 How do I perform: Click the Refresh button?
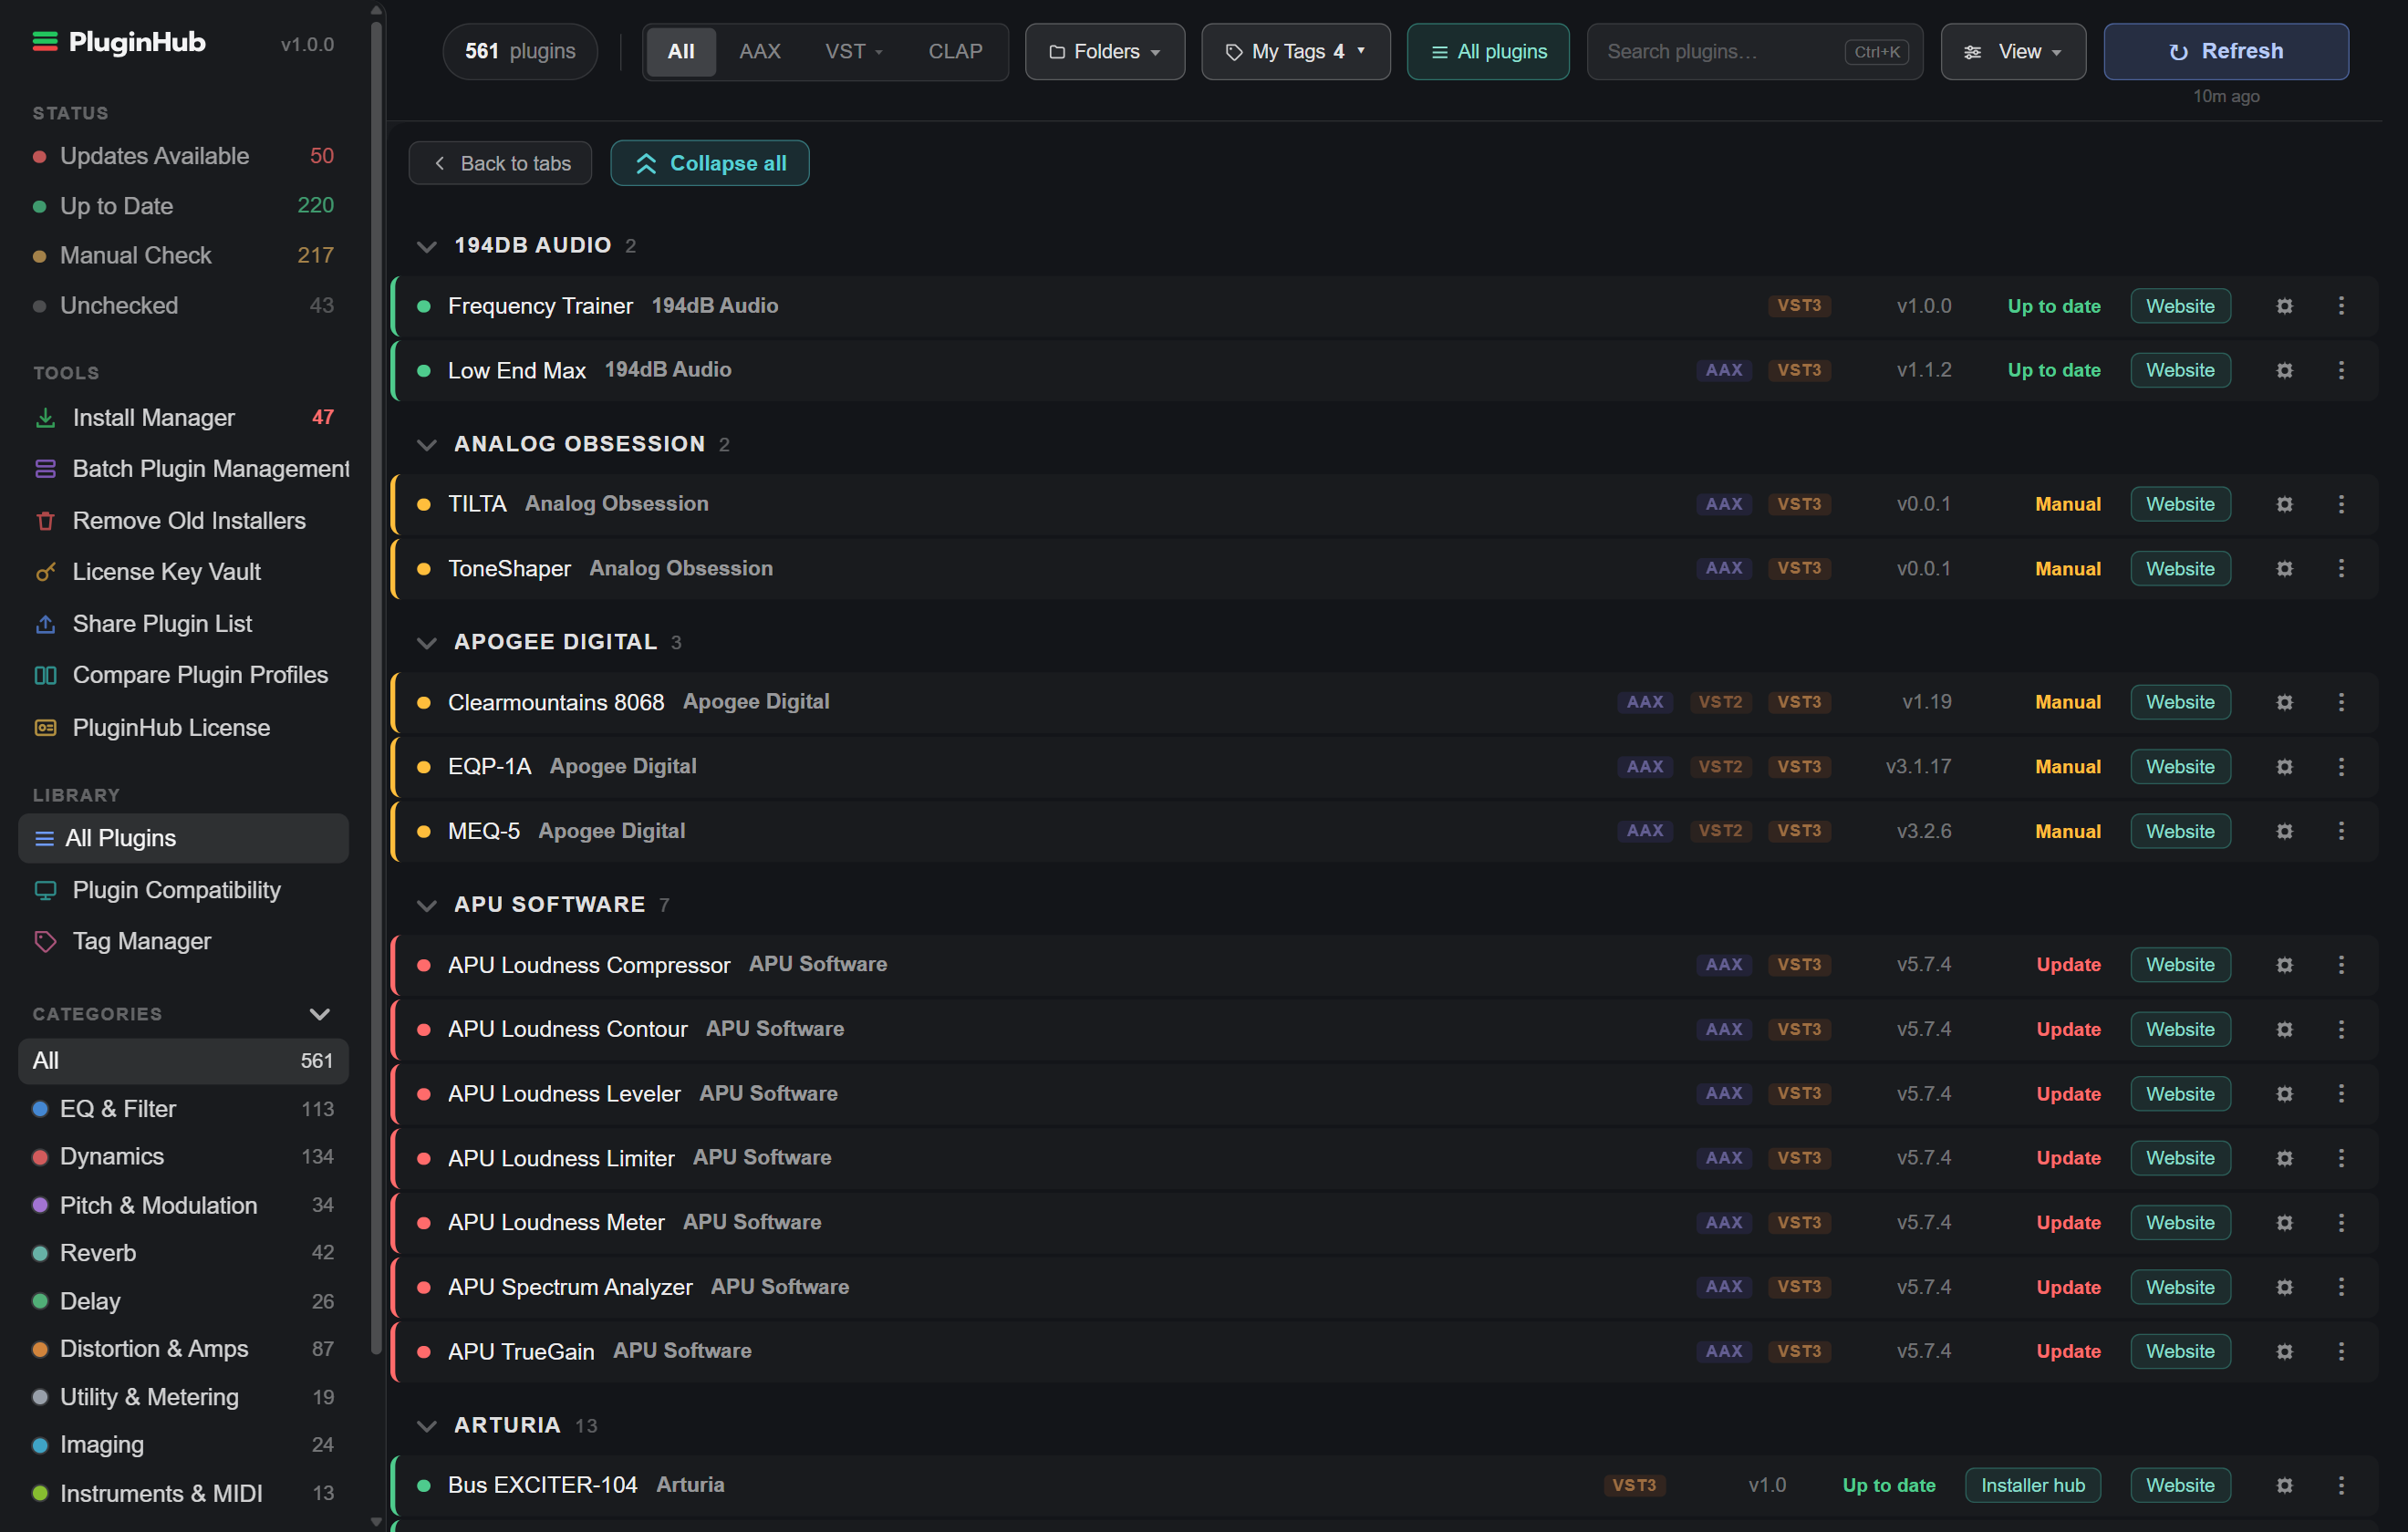tap(2226, 52)
